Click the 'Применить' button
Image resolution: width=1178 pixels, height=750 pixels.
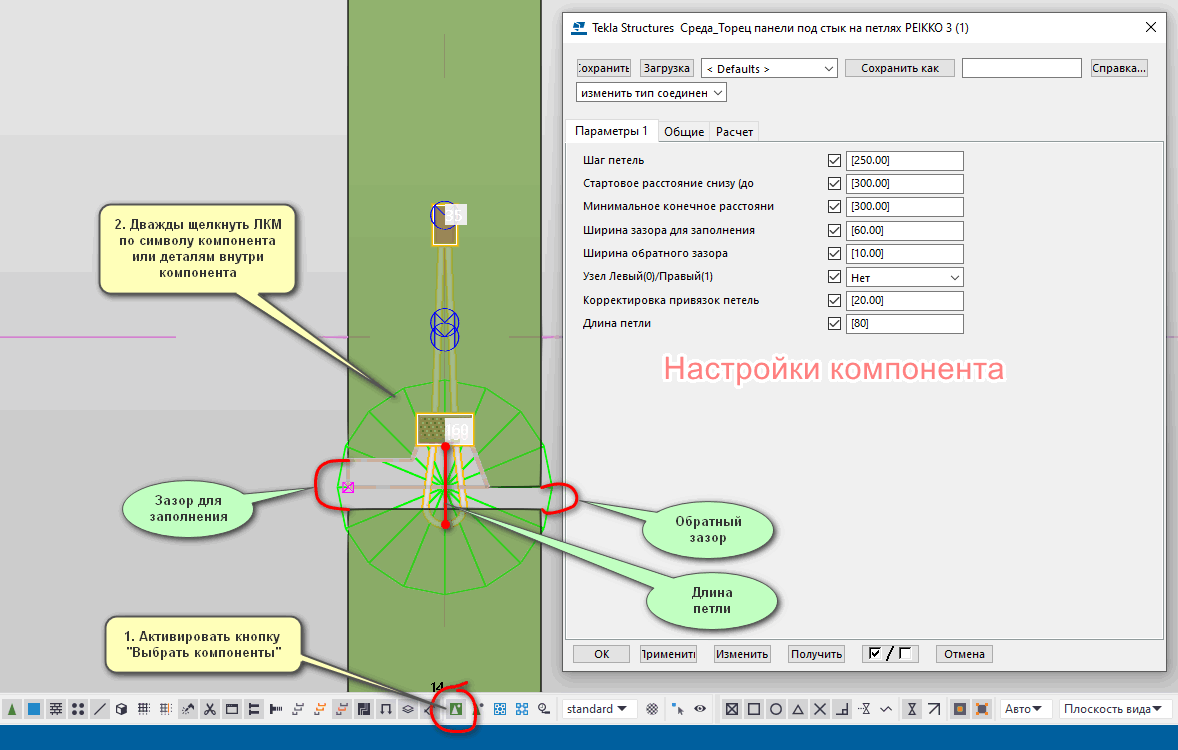[x=668, y=654]
